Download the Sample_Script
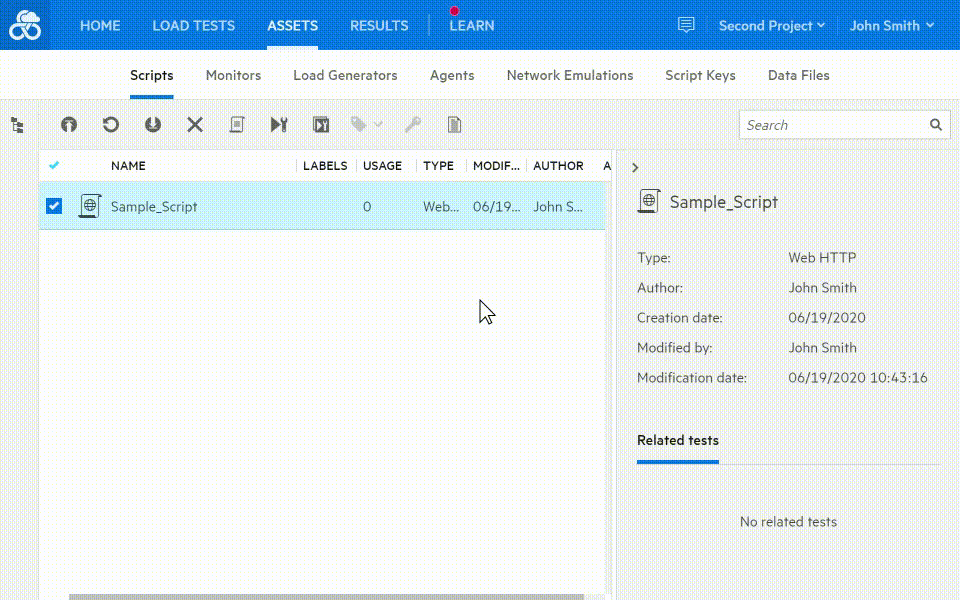This screenshot has width=960, height=600. pyautogui.click(x=152, y=124)
